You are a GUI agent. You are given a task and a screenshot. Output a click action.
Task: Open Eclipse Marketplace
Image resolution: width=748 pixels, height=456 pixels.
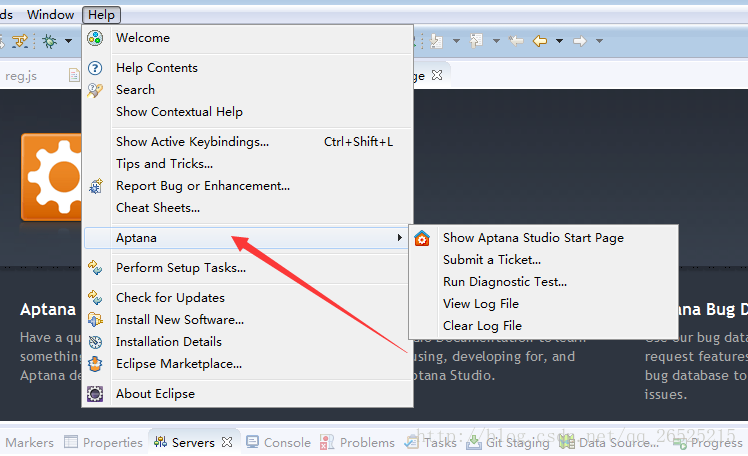click(247, 363)
